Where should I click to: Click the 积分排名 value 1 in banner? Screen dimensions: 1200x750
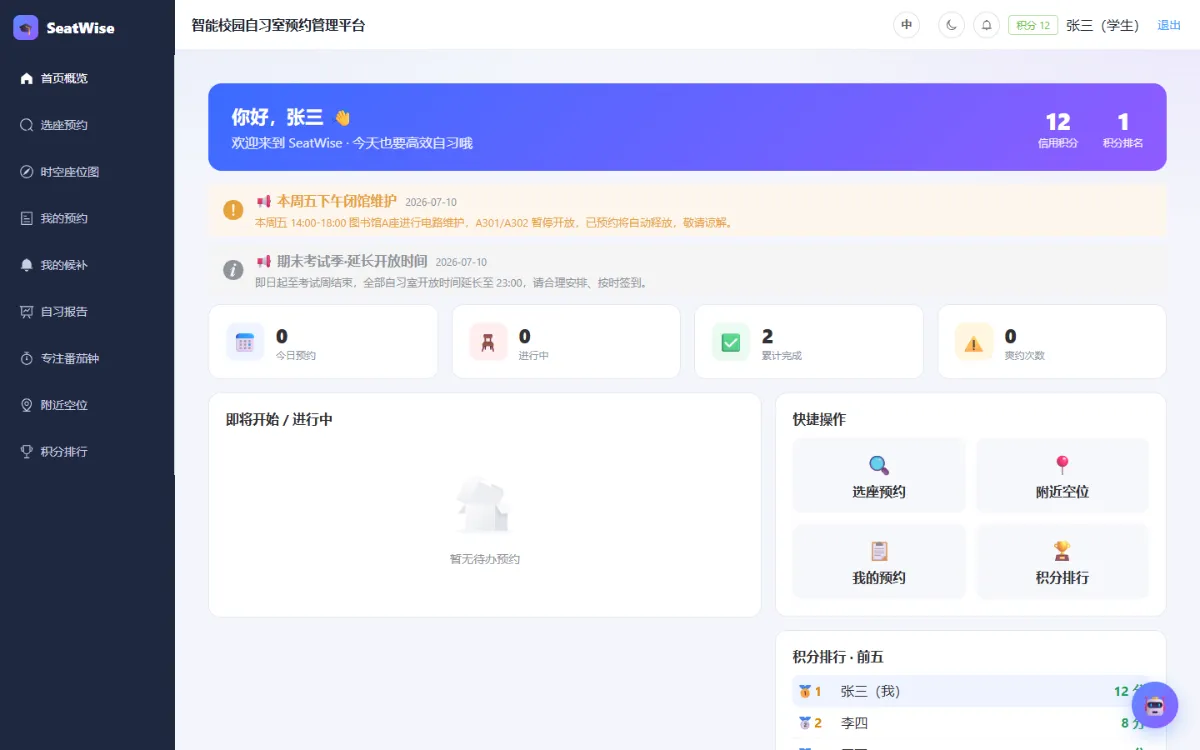[1123, 122]
